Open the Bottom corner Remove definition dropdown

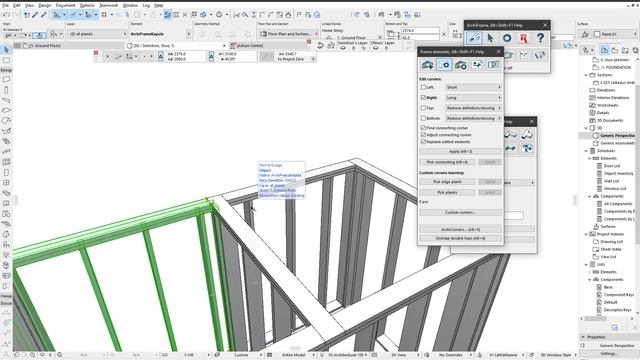(473, 118)
